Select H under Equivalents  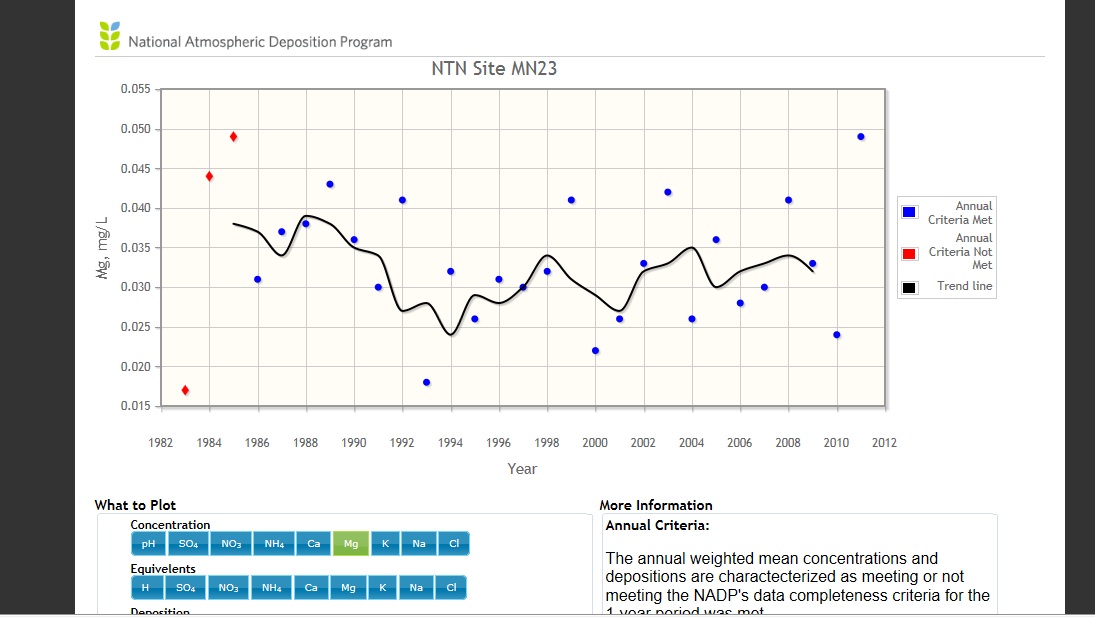click(146, 588)
